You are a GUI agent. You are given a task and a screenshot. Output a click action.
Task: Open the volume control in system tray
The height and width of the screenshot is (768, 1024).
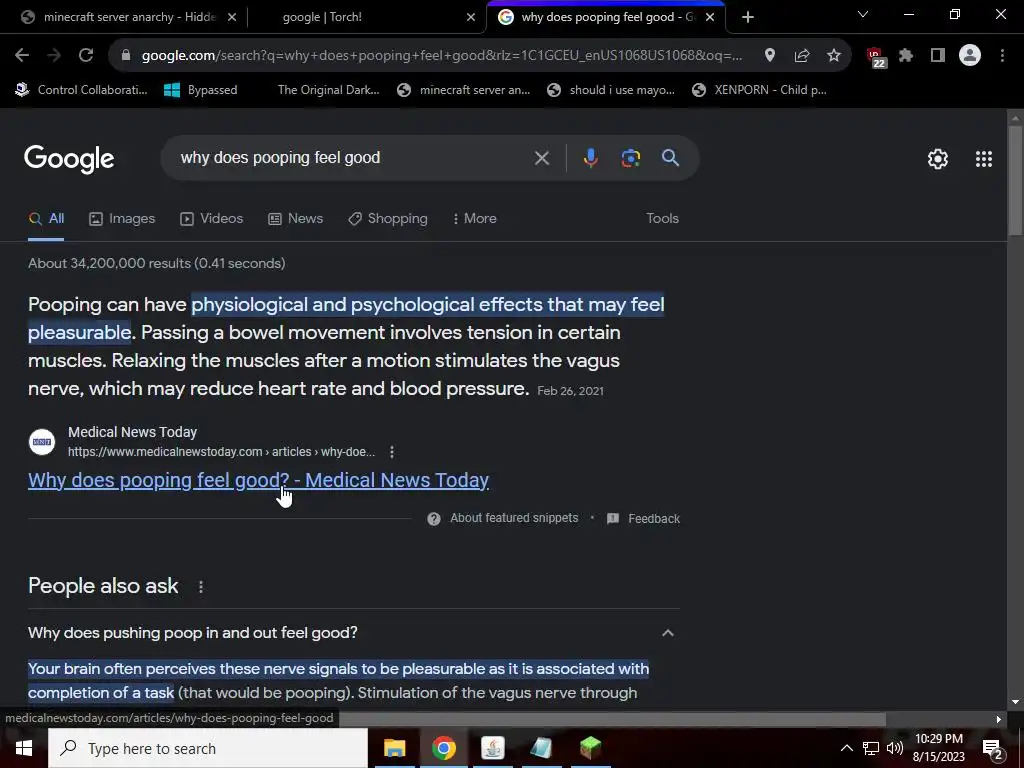[895, 748]
